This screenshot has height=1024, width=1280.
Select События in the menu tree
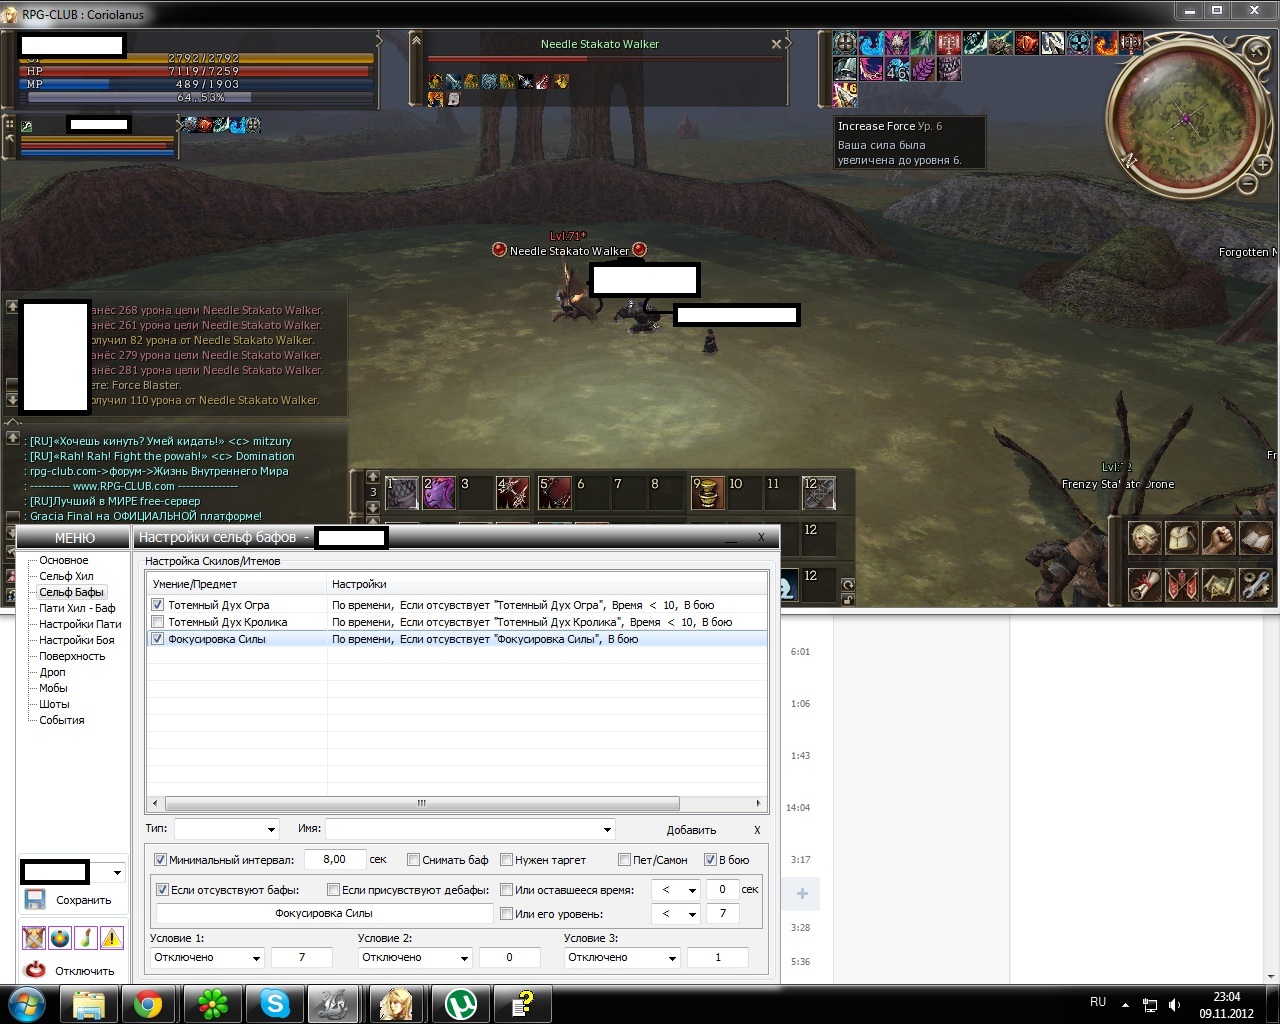(x=61, y=721)
